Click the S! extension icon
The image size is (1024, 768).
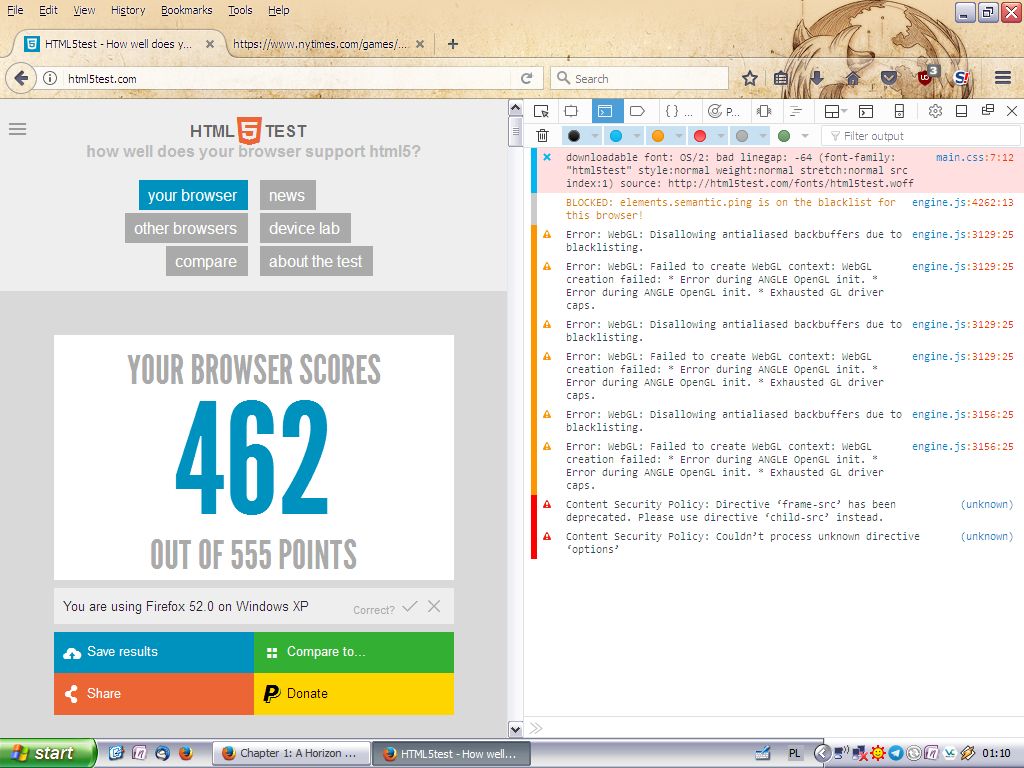pos(961,78)
